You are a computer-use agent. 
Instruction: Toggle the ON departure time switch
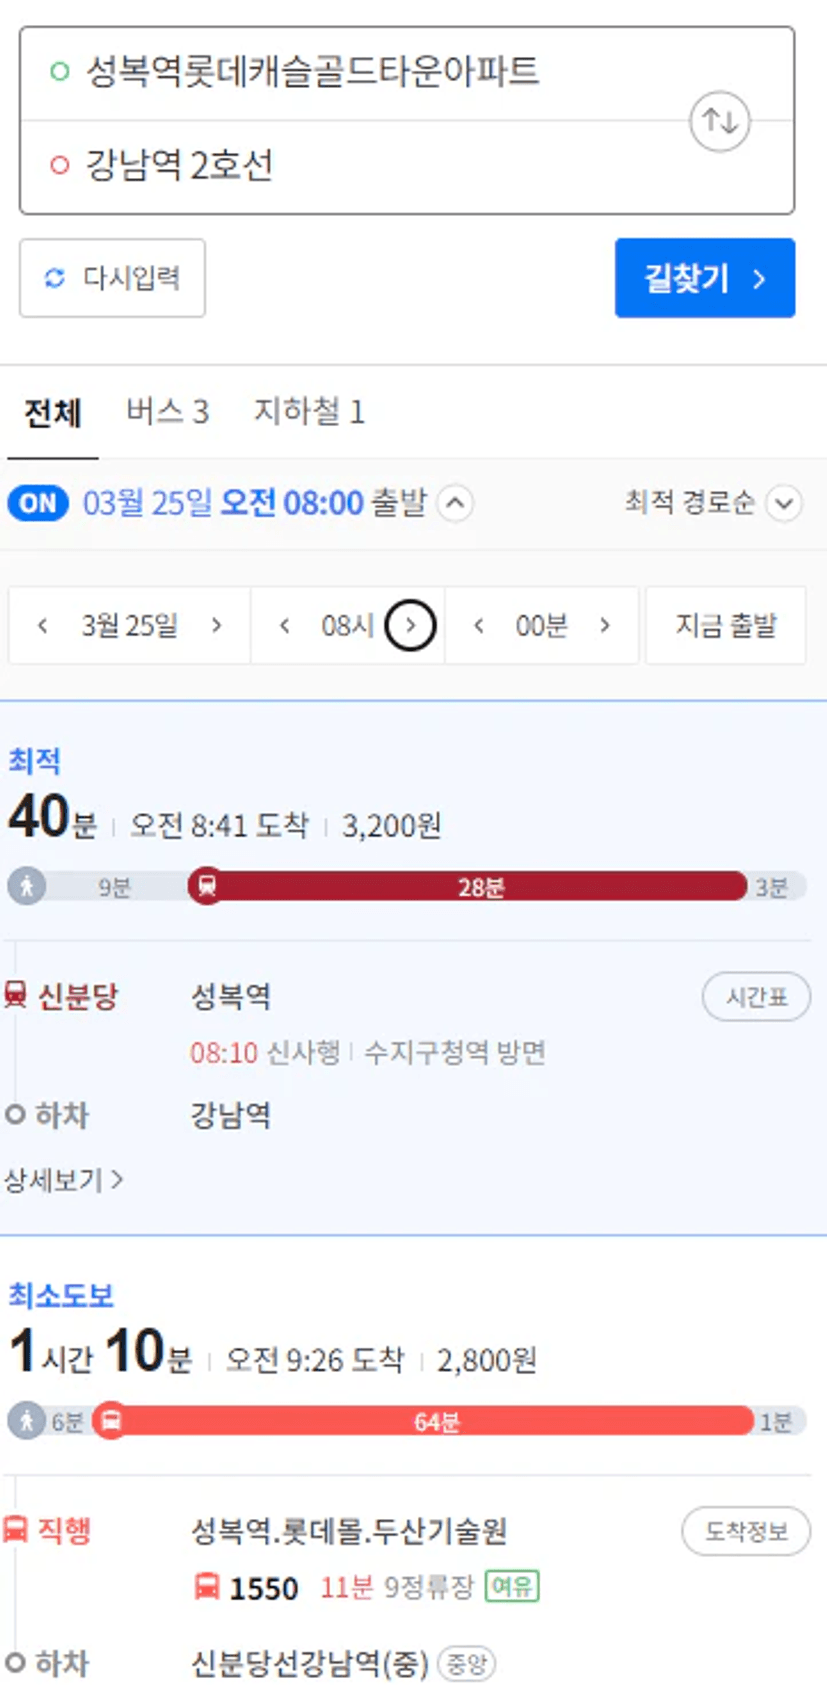click(38, 503)
